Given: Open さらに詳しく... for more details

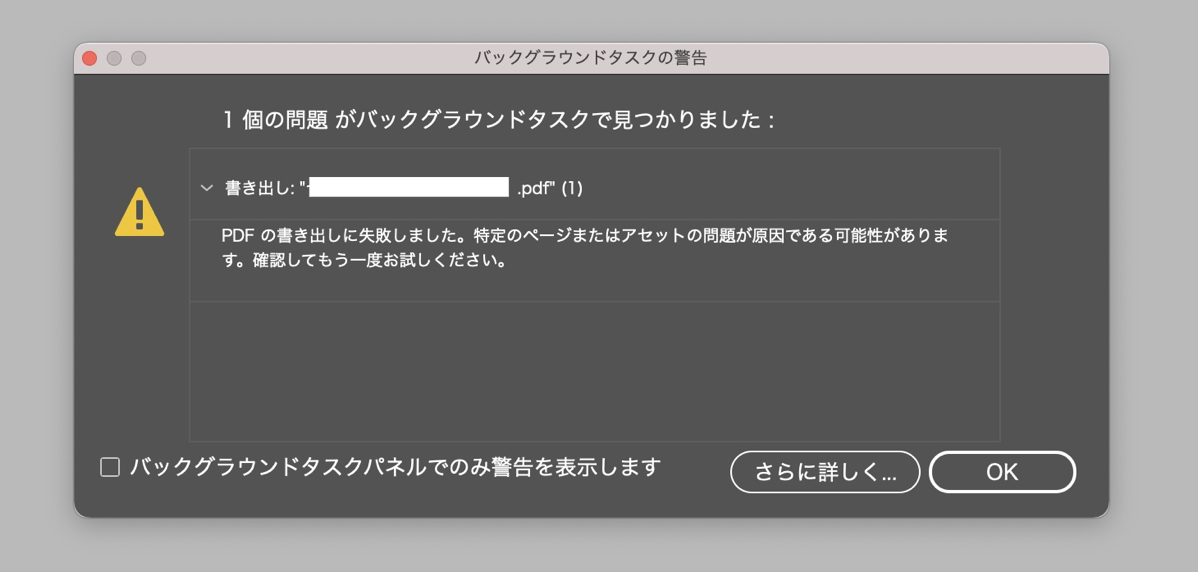Looking at the screenshot, I should pyautogui.click(x=825, y=472).
